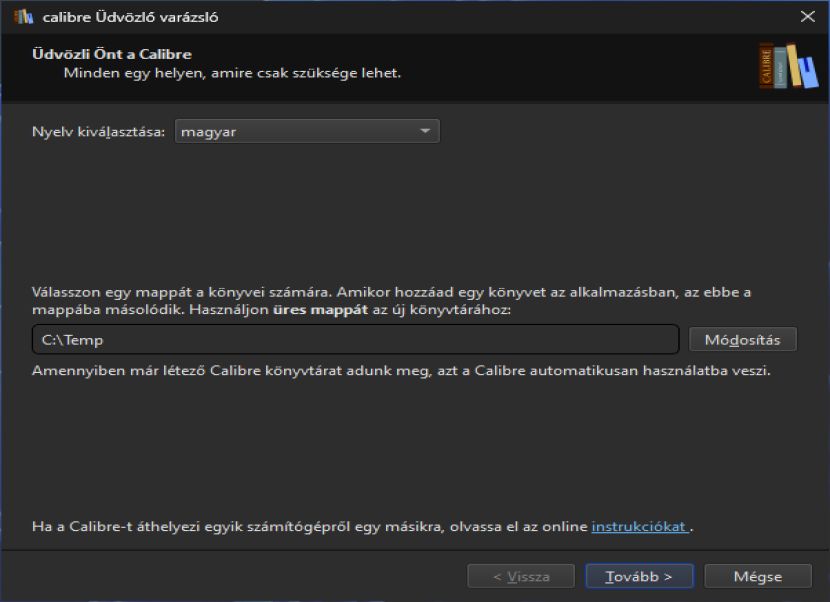
Task: Click the C:\Temp library folder path field
Action: 355,339
